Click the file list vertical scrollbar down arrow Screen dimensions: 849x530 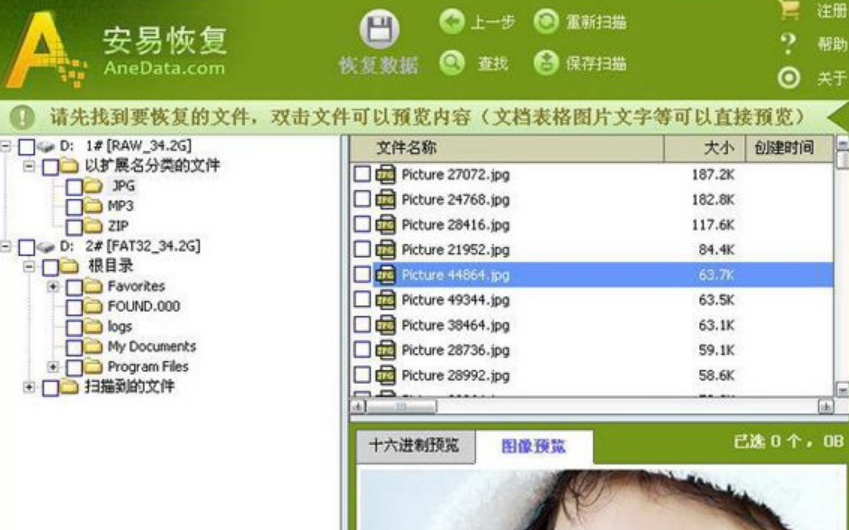click(843, 389)
